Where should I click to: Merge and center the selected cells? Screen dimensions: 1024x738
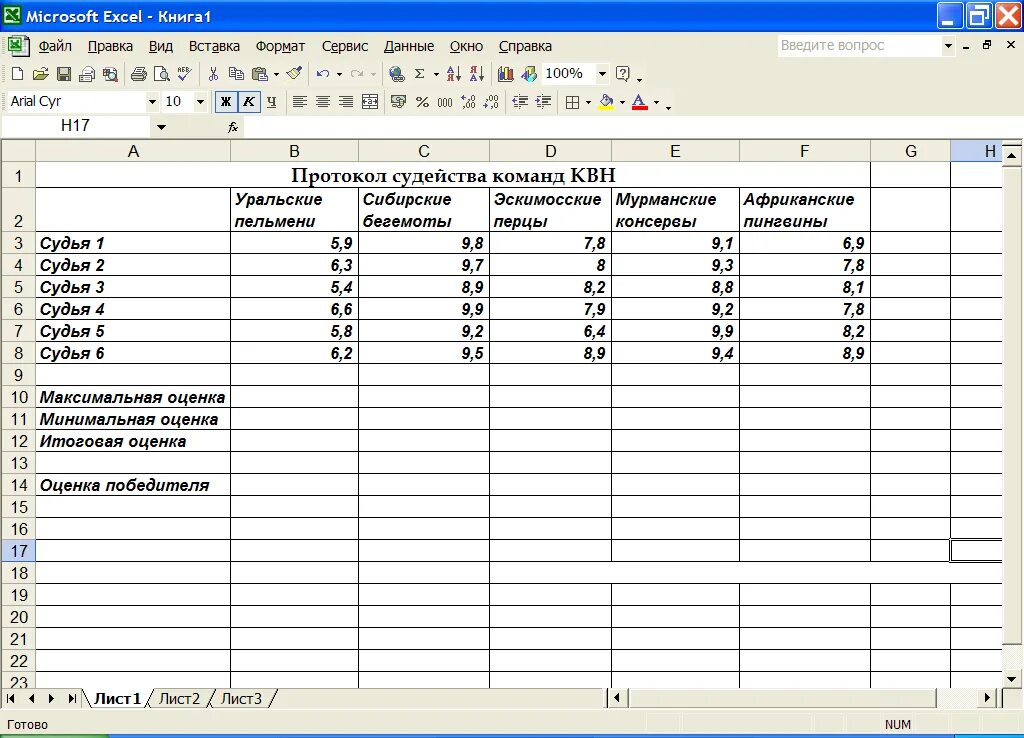[370, 102]
